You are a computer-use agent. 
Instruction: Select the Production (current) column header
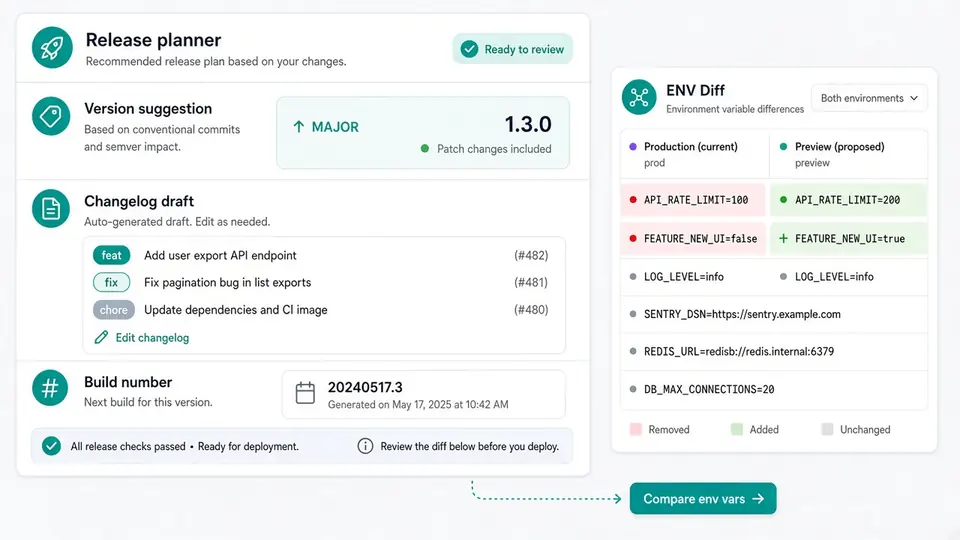(x=694, y=154)
